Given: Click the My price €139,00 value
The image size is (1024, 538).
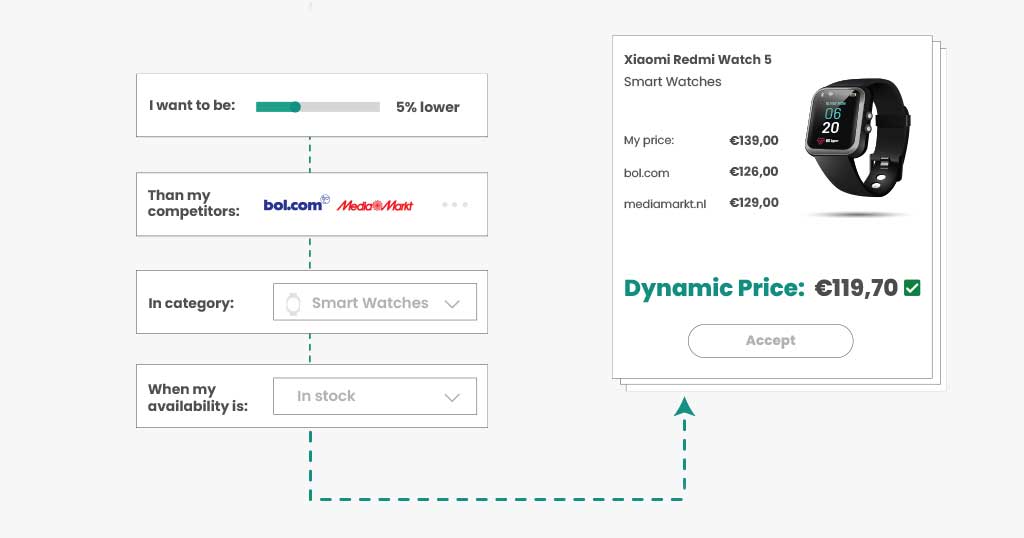Looking at the screenshot, I should [x=753, y=141].
